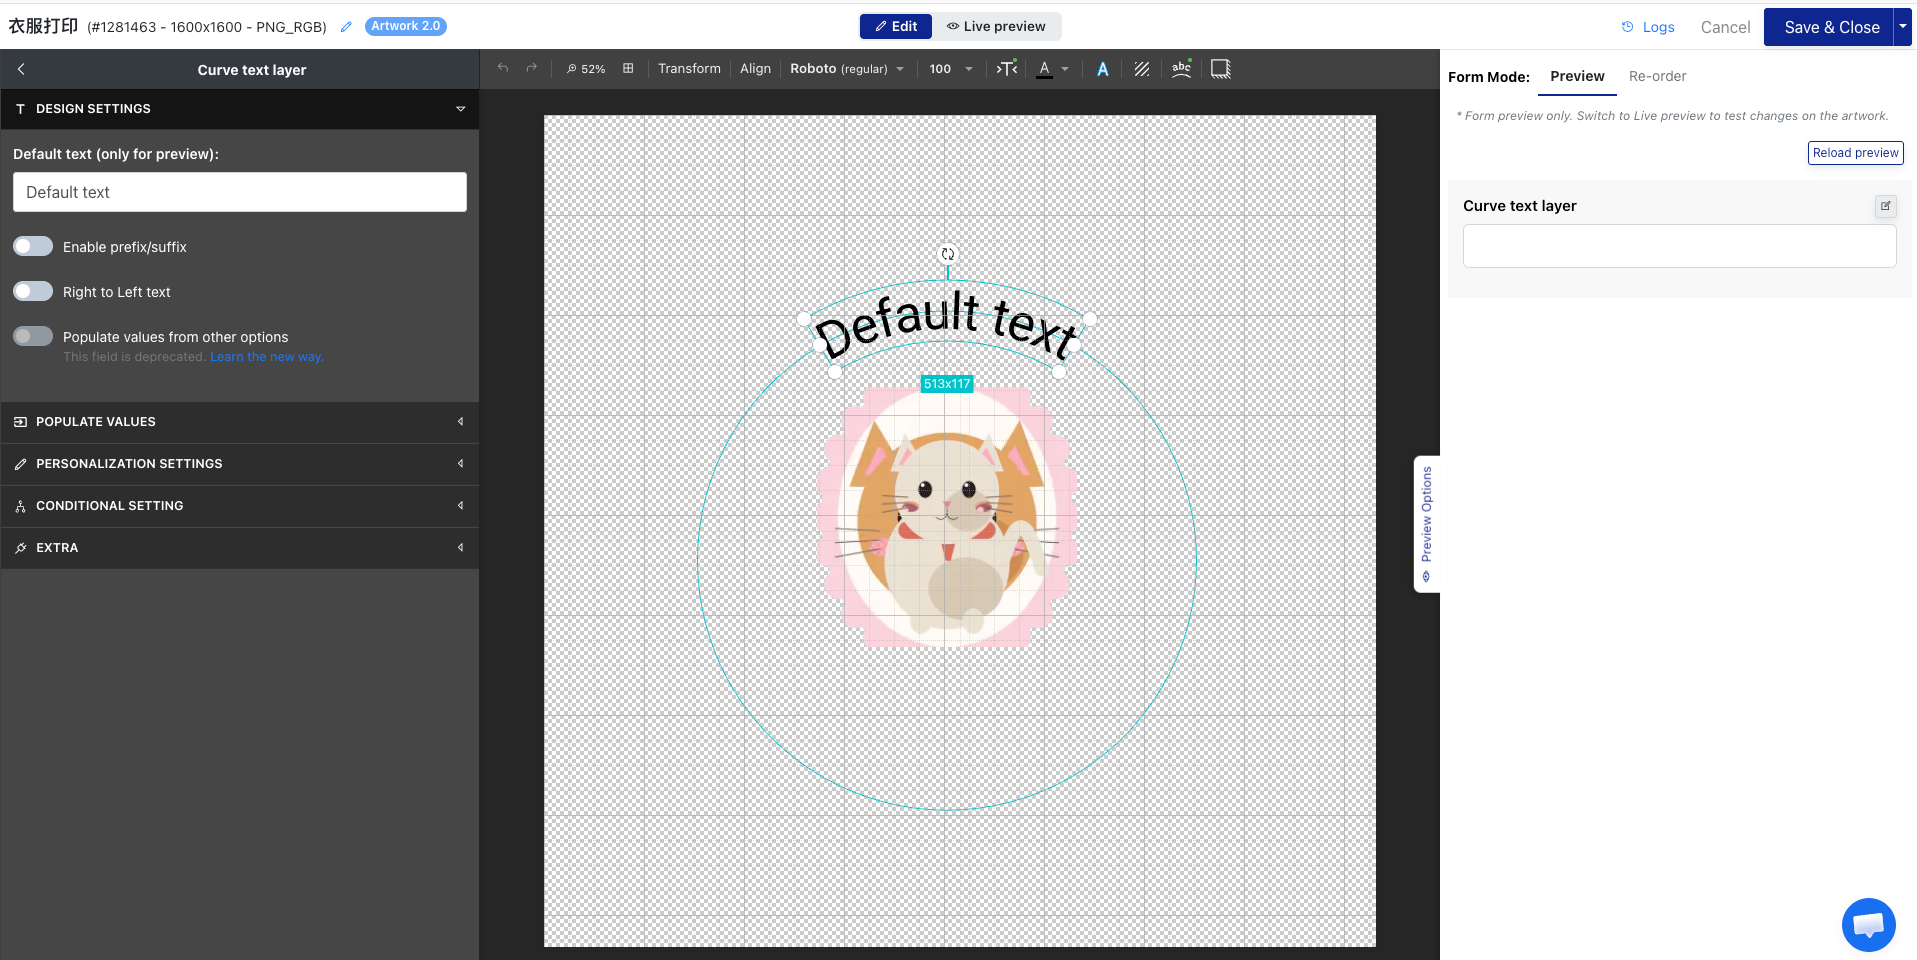Expand the Conditional Setting section
This screenshot has width=1917, height=960.
(x=240, y=506)
